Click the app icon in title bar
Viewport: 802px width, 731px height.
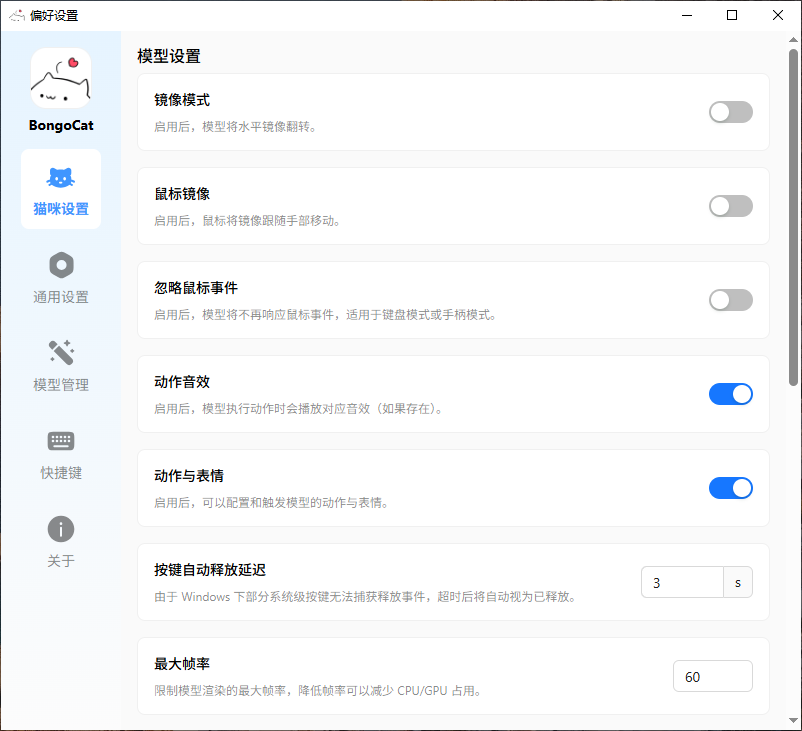[17, 15]
